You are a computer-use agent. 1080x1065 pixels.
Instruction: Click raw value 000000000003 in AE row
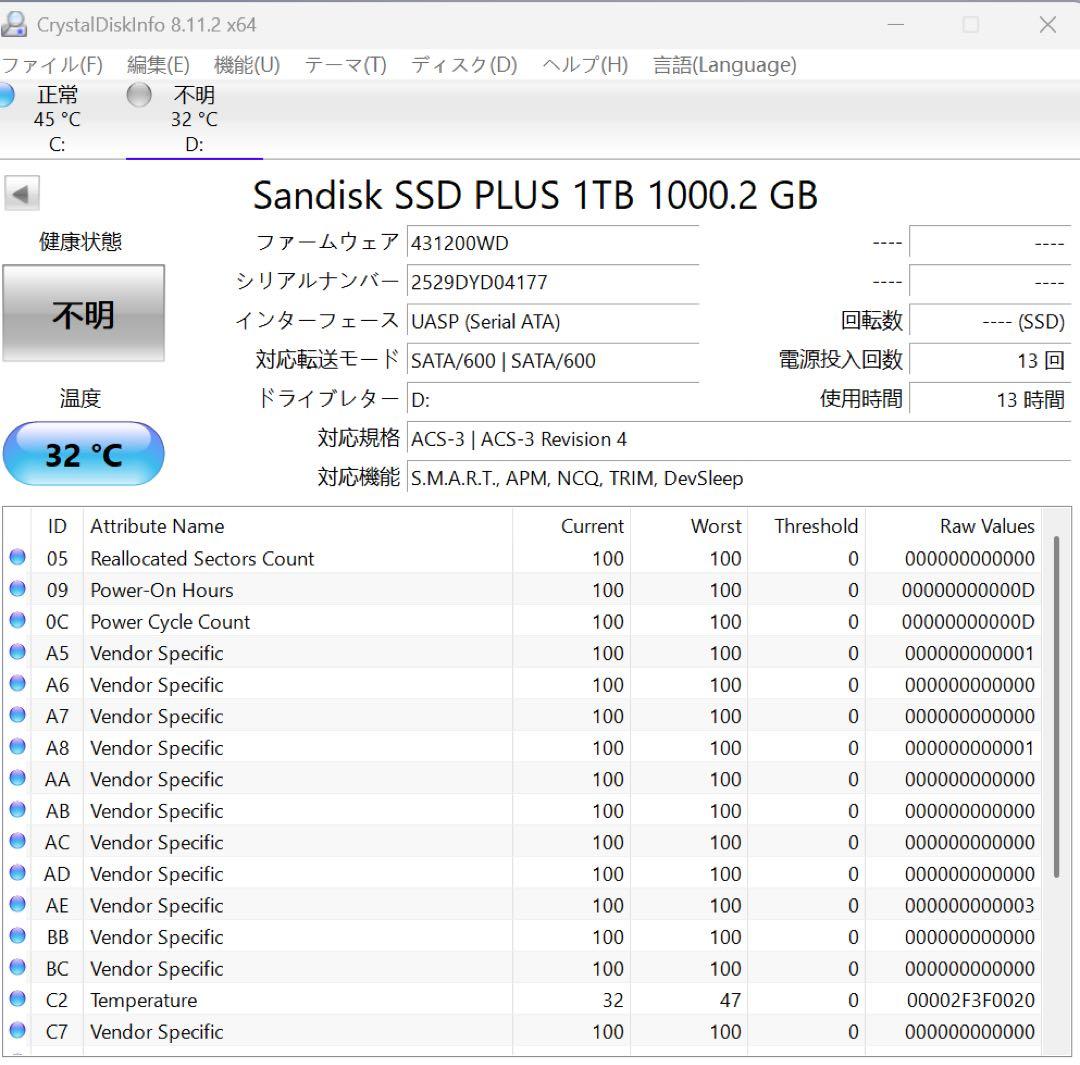[970, 906]
